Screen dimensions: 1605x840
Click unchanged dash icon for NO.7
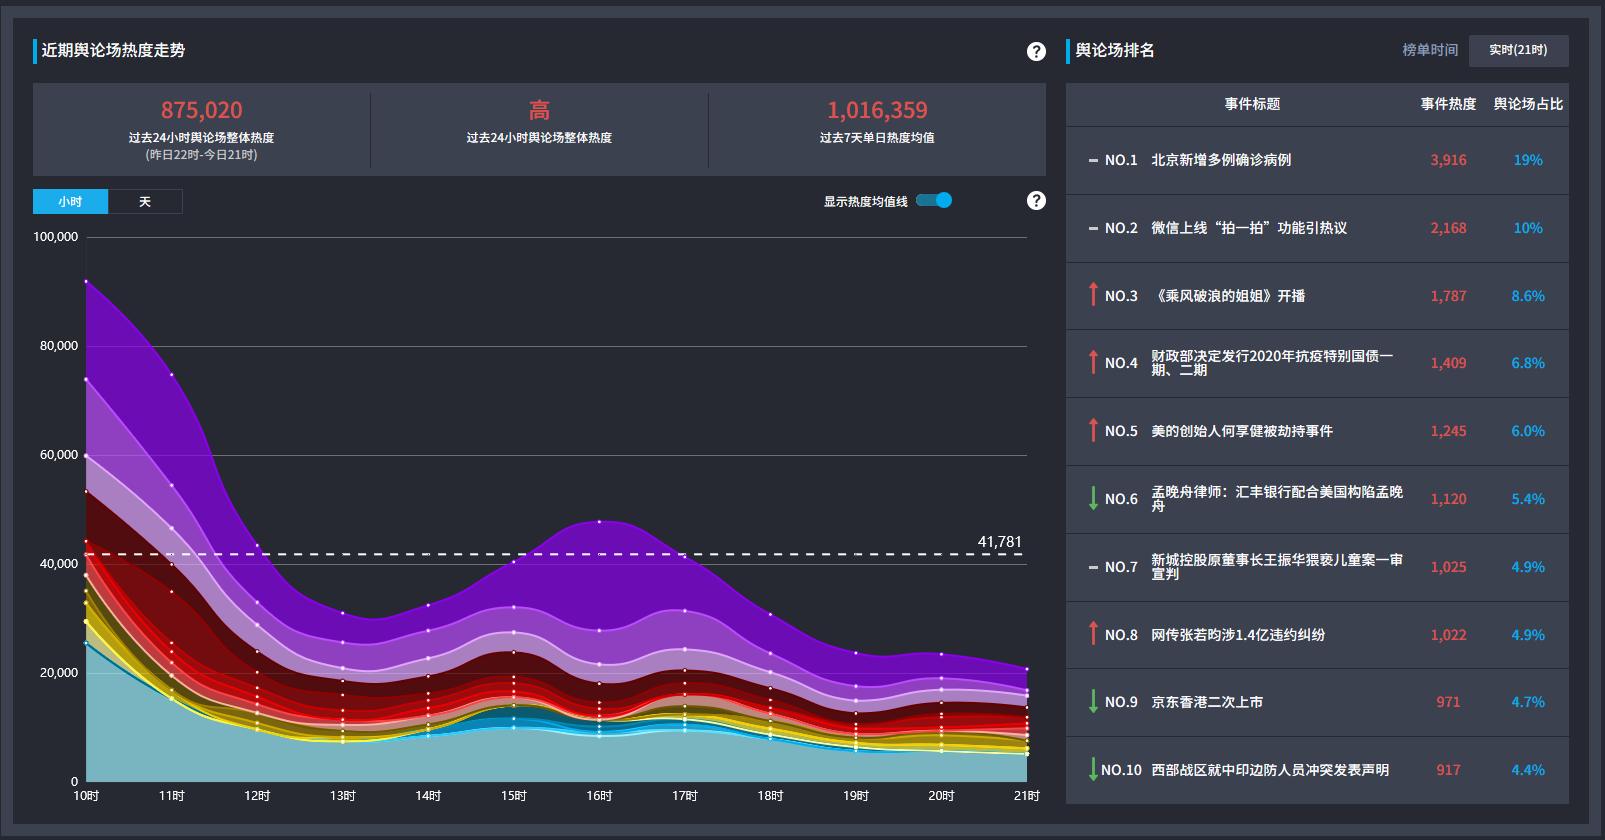(1093, 567)
